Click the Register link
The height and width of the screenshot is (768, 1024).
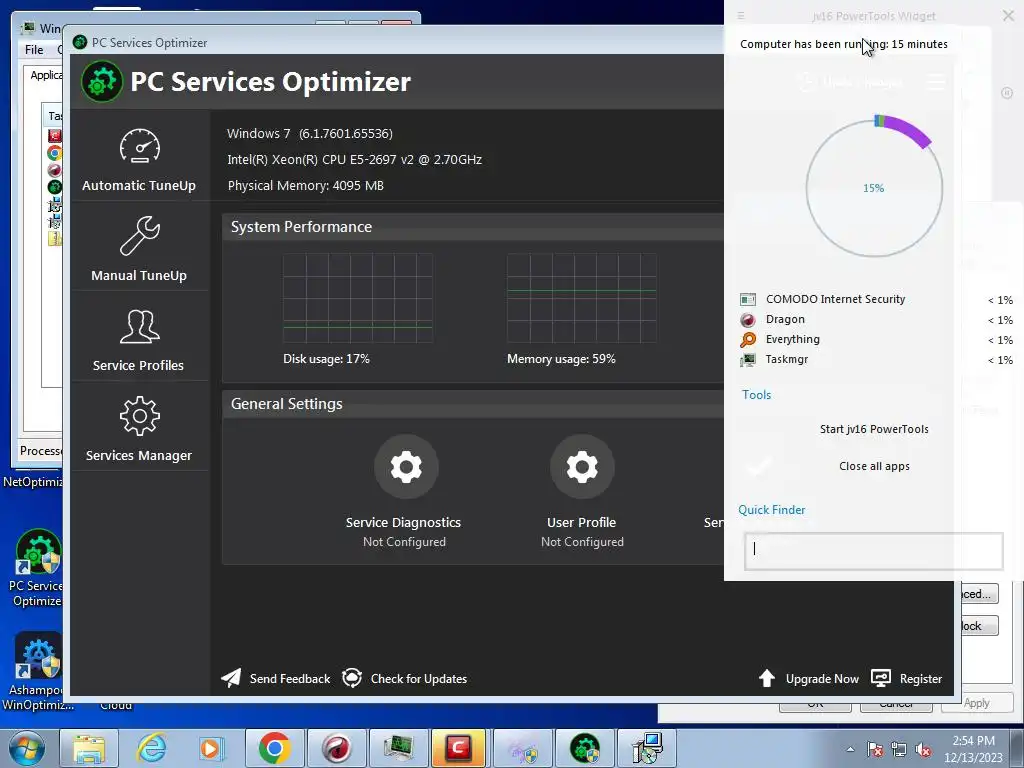click(921, 679)
